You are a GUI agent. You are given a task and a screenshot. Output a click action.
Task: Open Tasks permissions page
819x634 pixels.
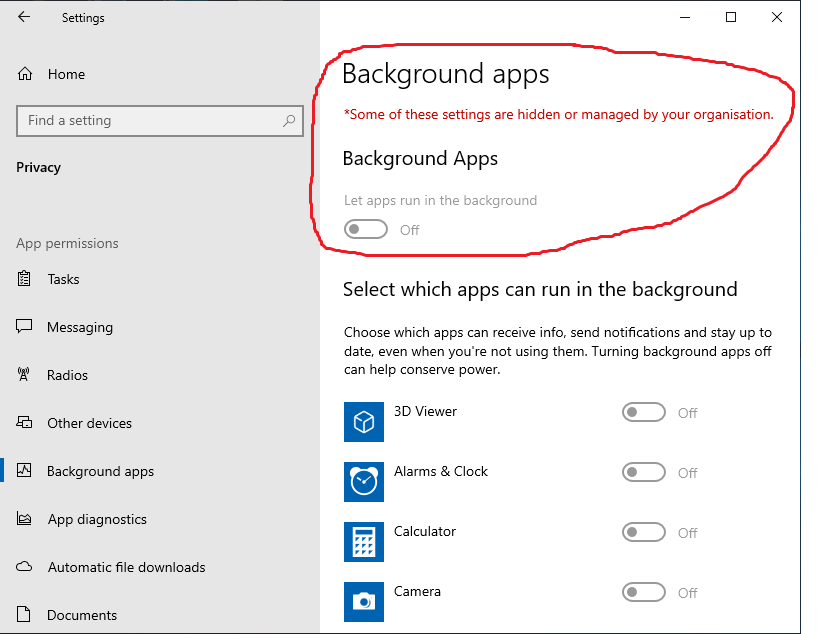[x=63, y=279]
